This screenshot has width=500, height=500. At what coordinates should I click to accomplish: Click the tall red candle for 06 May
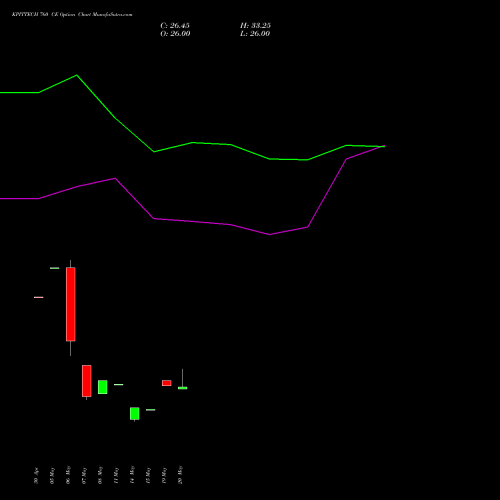(71, 304)
